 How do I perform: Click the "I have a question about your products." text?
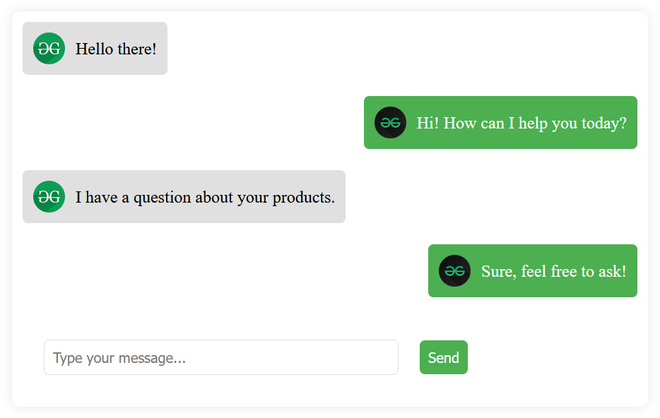[205, 197]
